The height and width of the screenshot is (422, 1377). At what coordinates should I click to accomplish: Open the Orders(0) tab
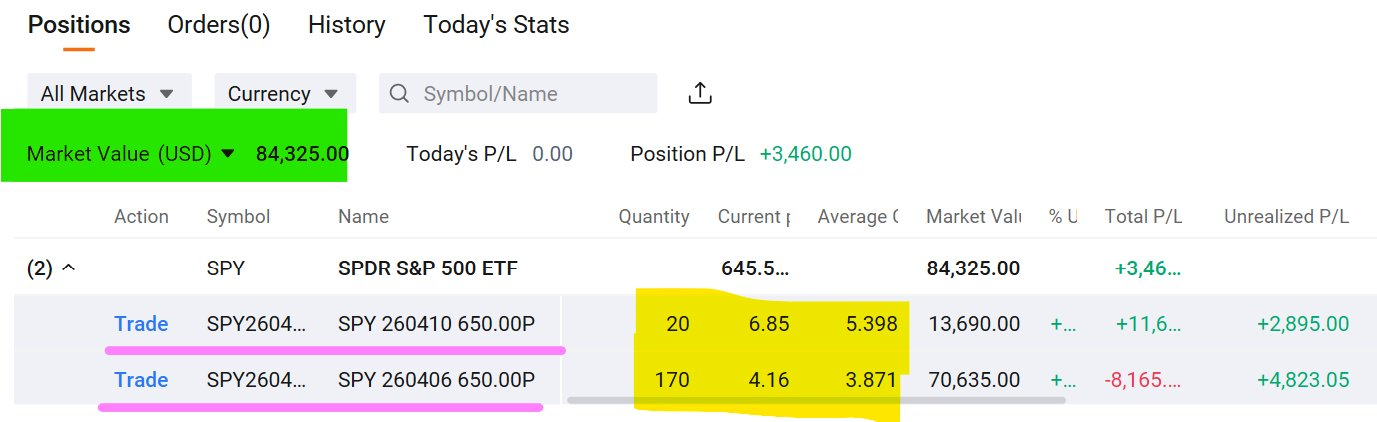219,25
